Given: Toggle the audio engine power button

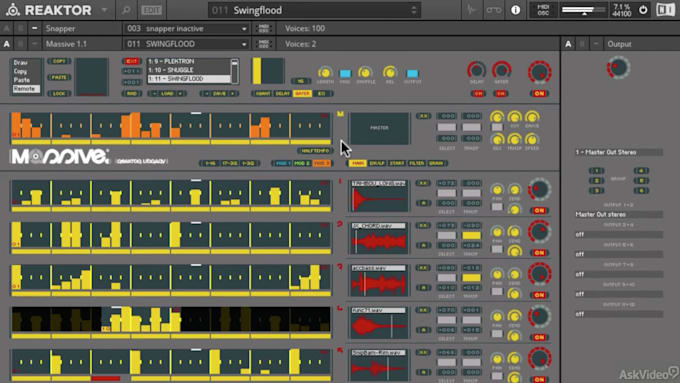Looking at the screenshot, I should pos(643,10).
